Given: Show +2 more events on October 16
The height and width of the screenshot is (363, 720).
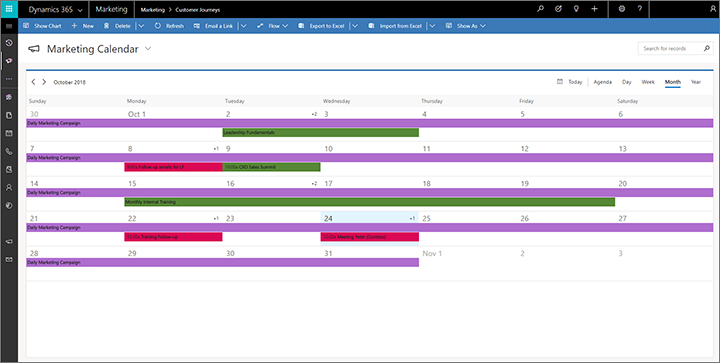Looking at the screenshot, I should click(x=314, y=184).
